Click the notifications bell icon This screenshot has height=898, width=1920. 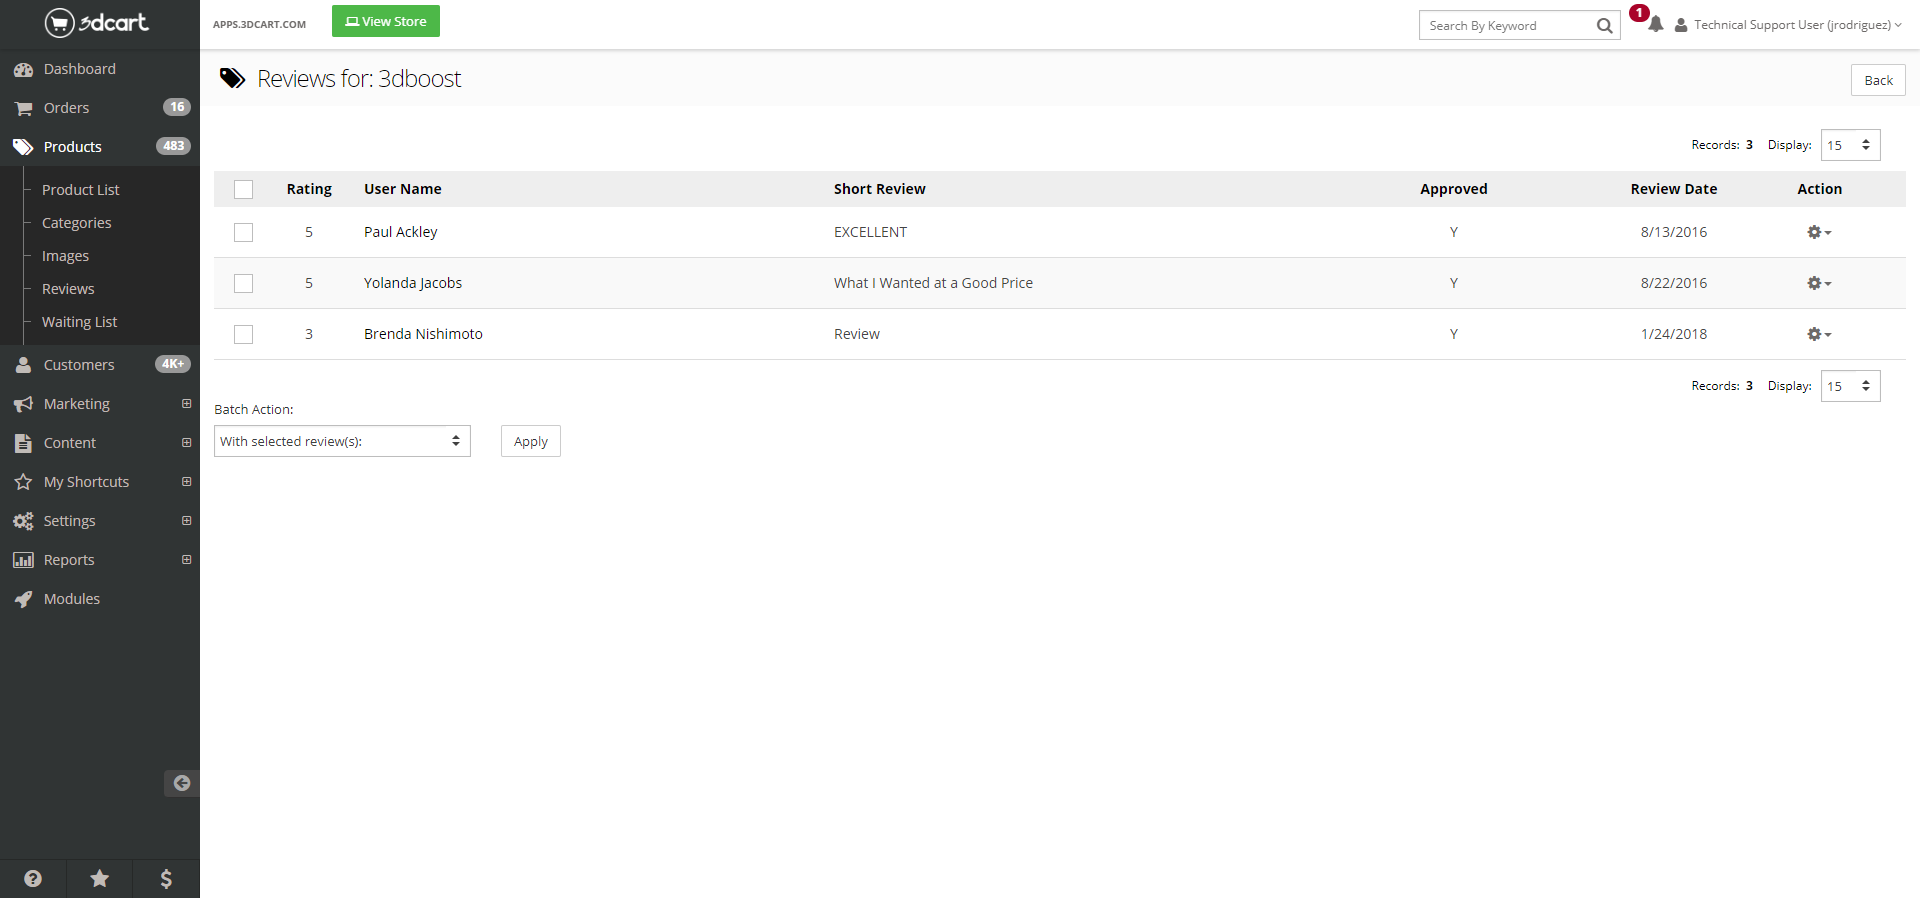click(1655, 25)
